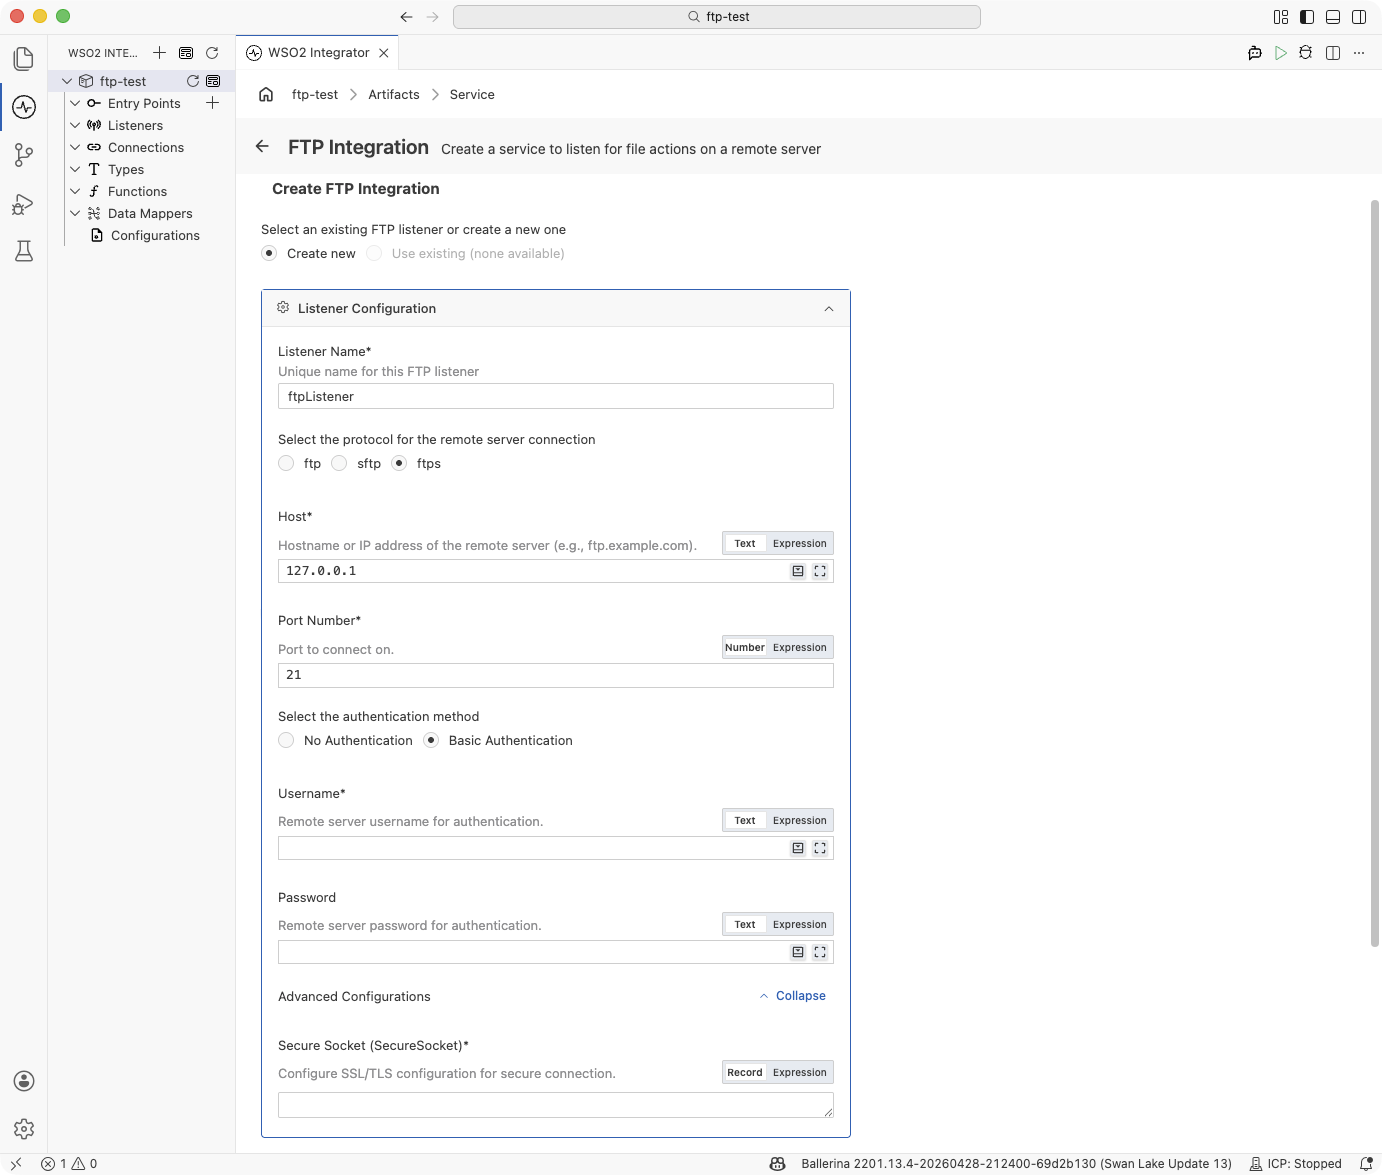Add an Entry Point with plus icon
This screenshot has width=1382, height=1175.
point(212,103)
